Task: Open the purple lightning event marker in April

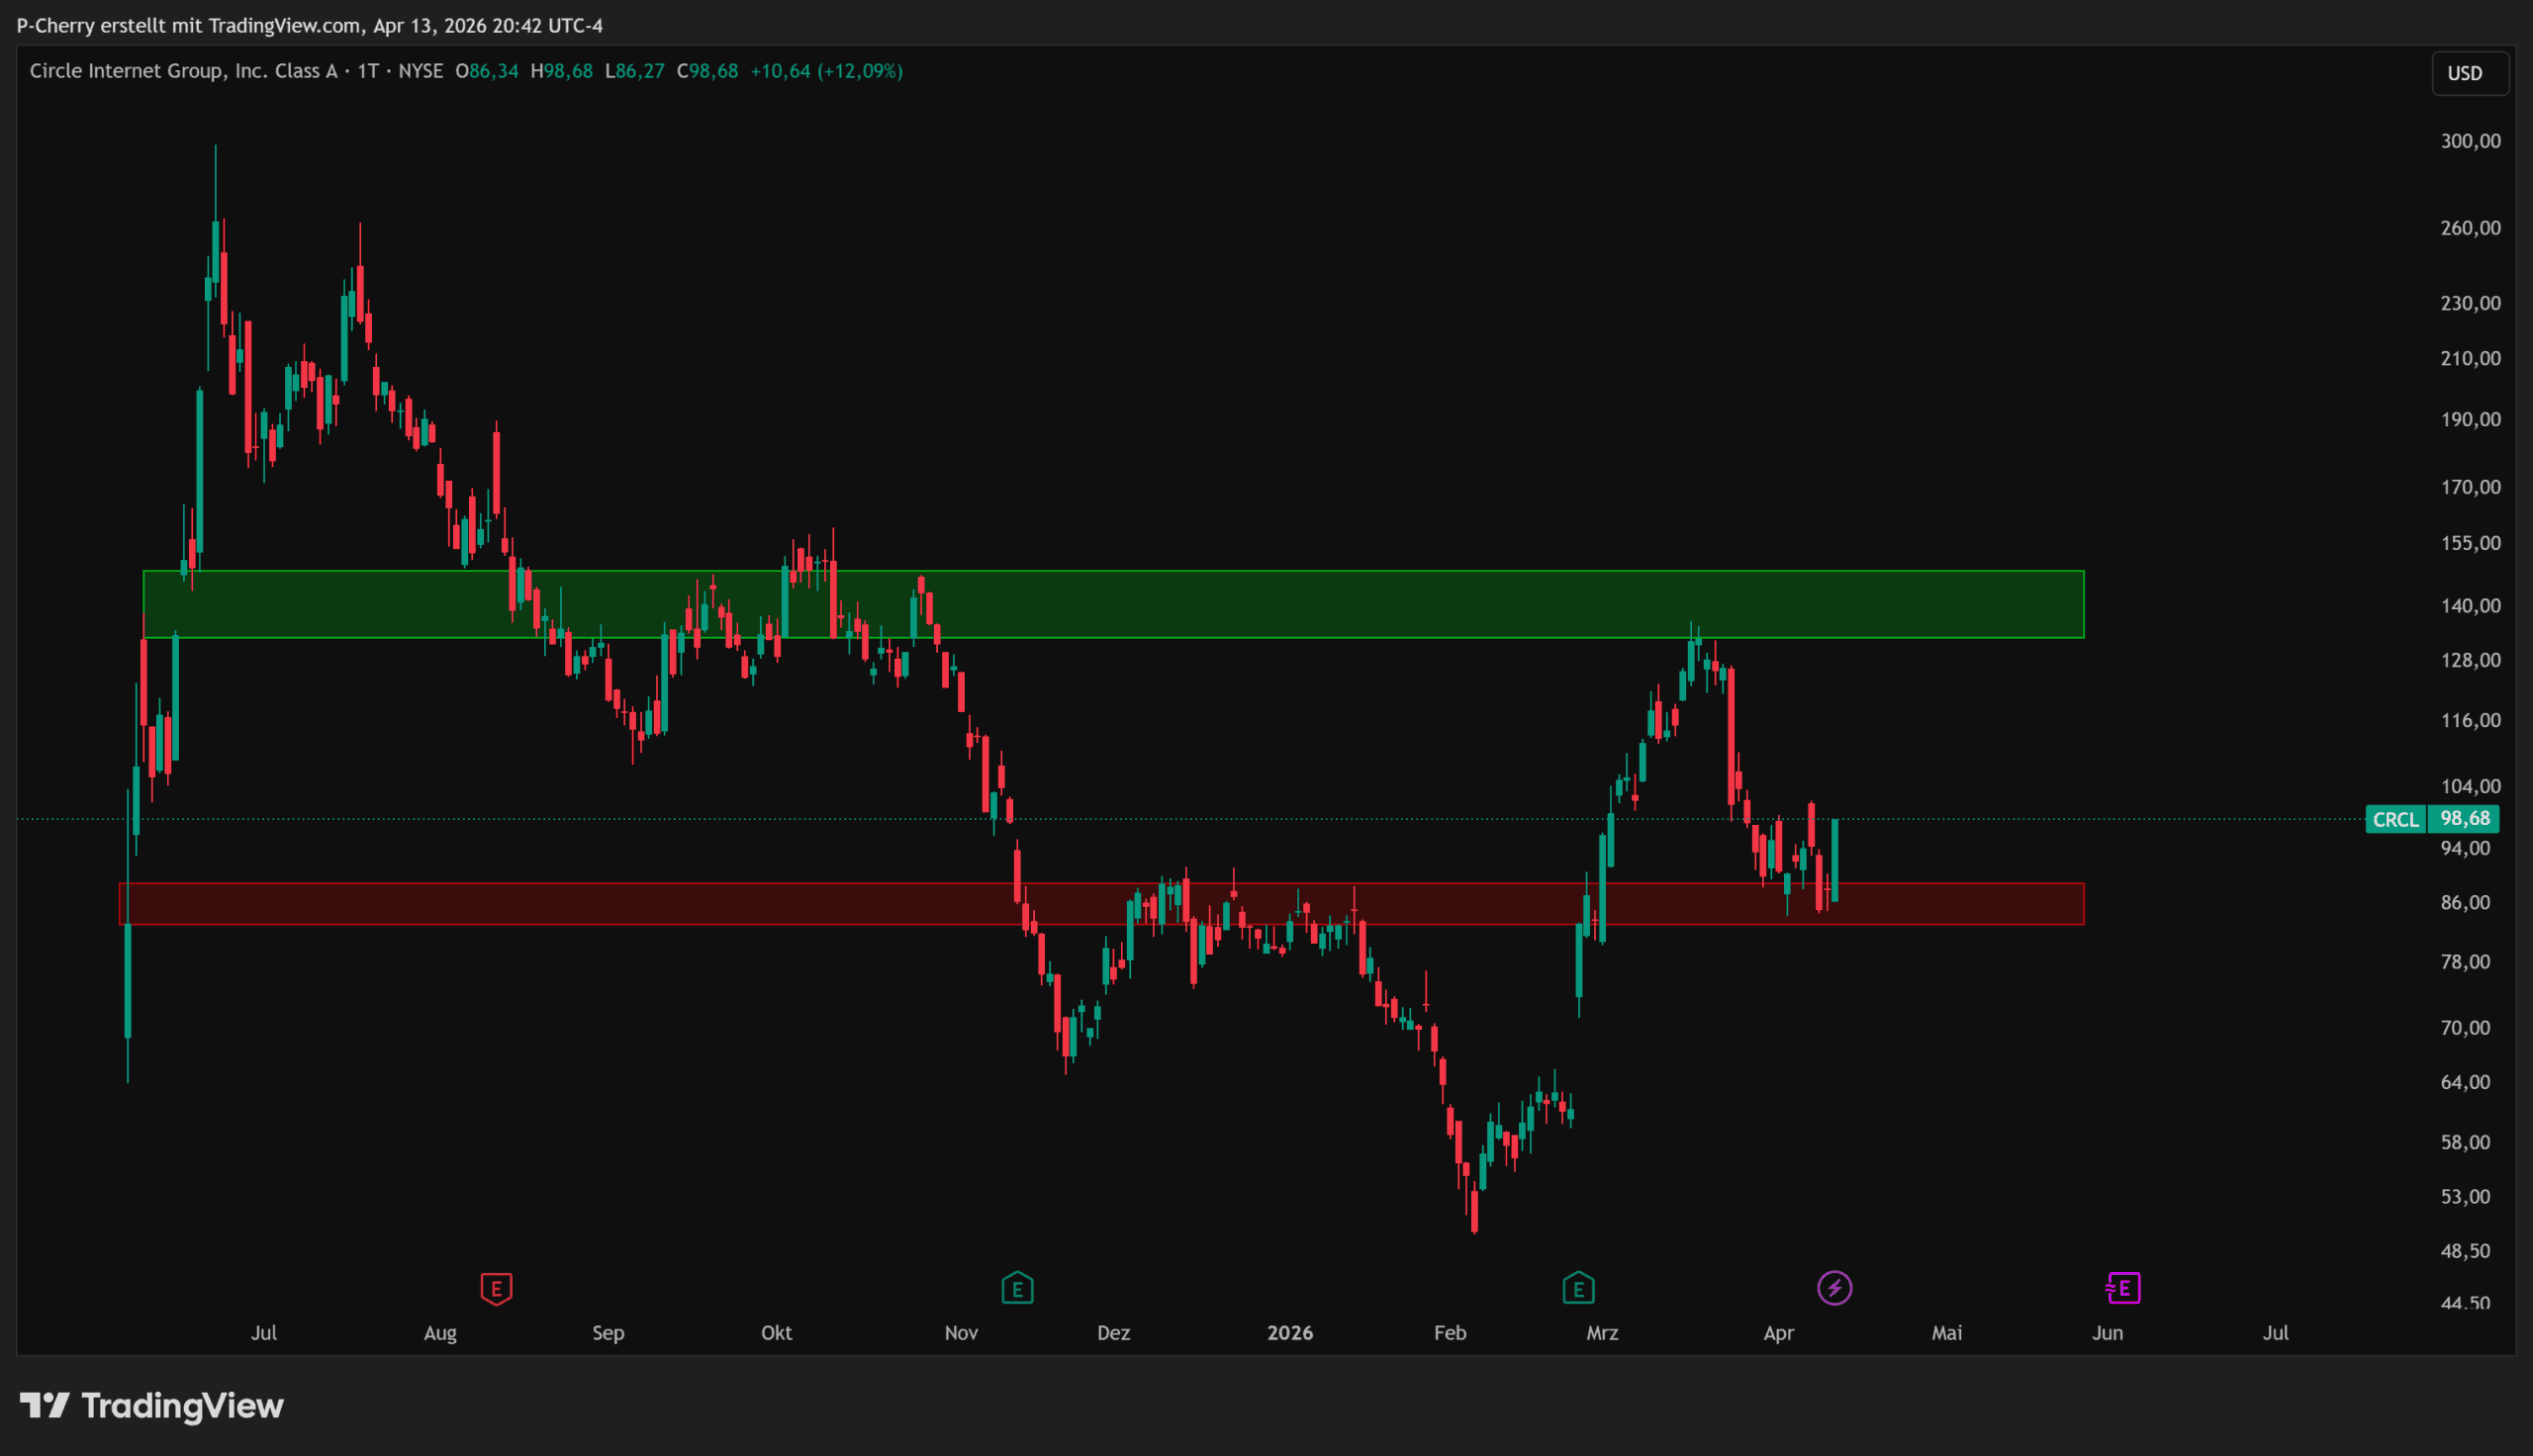Action: (x=1834, y=1288)
